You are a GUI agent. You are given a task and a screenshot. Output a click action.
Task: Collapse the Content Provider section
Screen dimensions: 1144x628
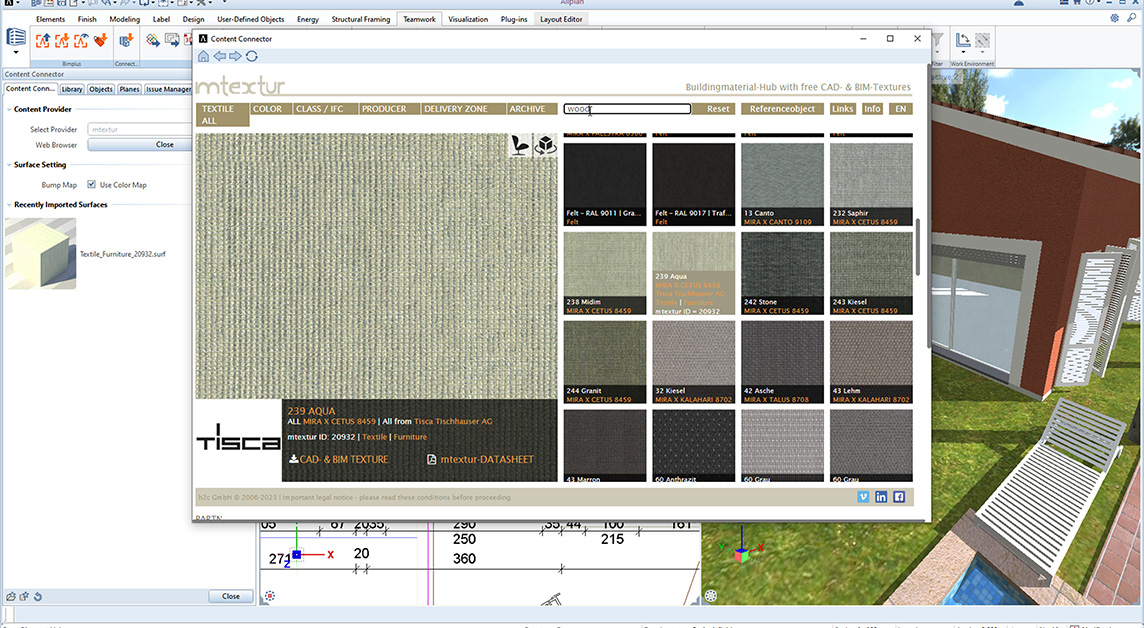(9, 109)
